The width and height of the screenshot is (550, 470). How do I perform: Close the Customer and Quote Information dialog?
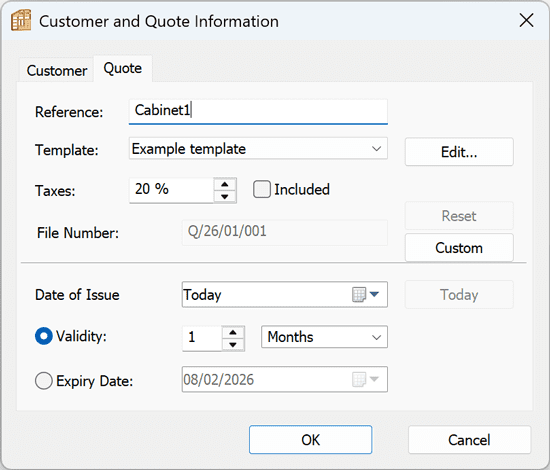click(x=526, y=20)
